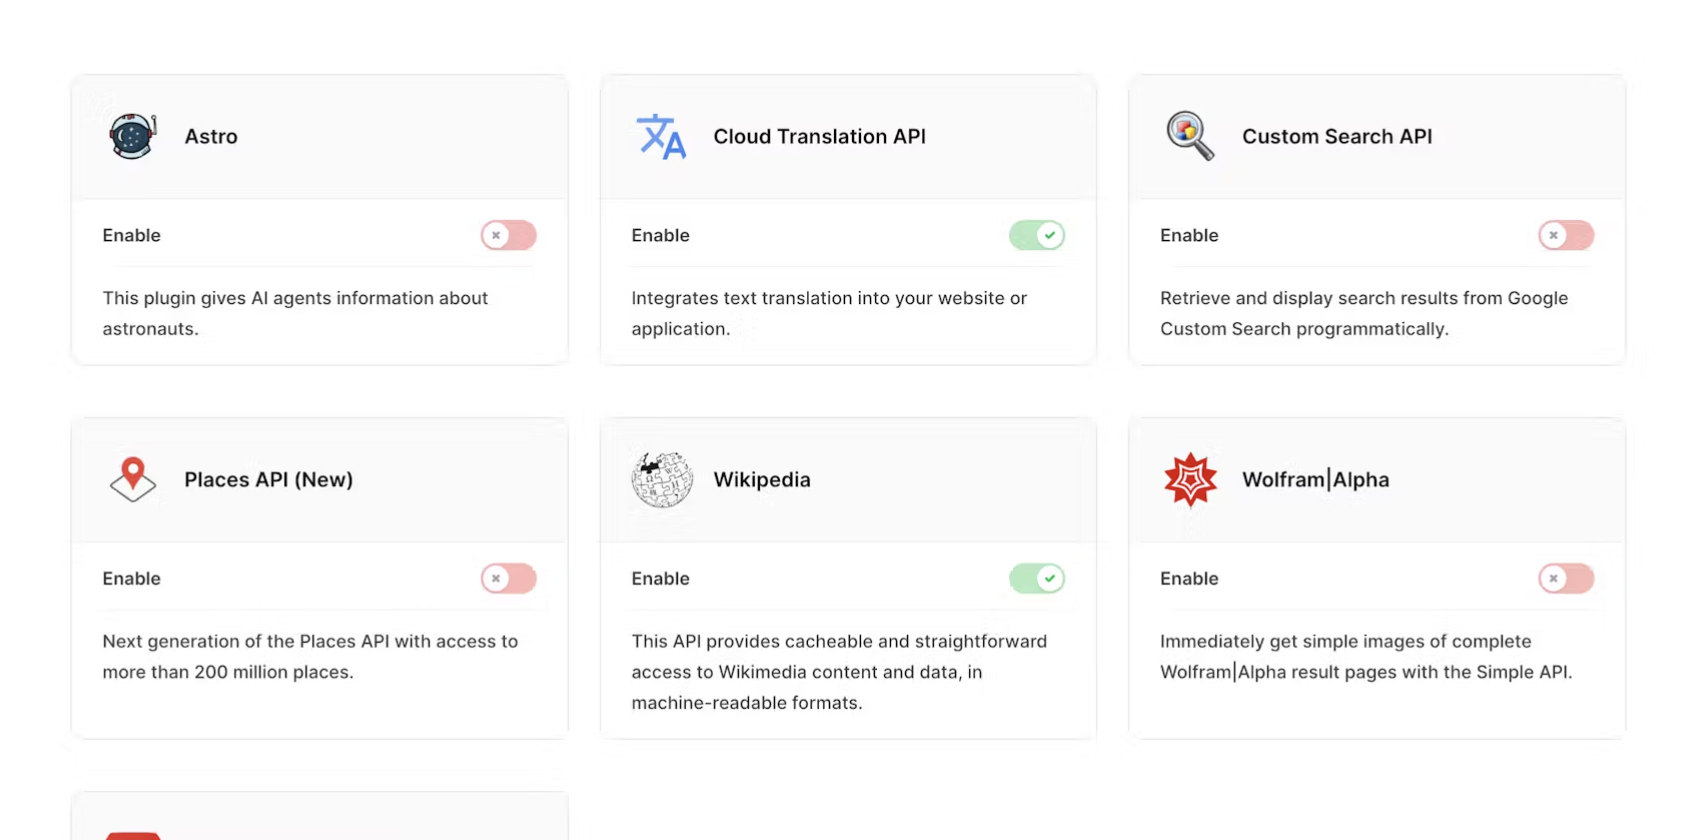Click the 'Immediately get simple images' description
Image resolution: width=1692 pixels, height=840 pixels.
pos(1366,656)
